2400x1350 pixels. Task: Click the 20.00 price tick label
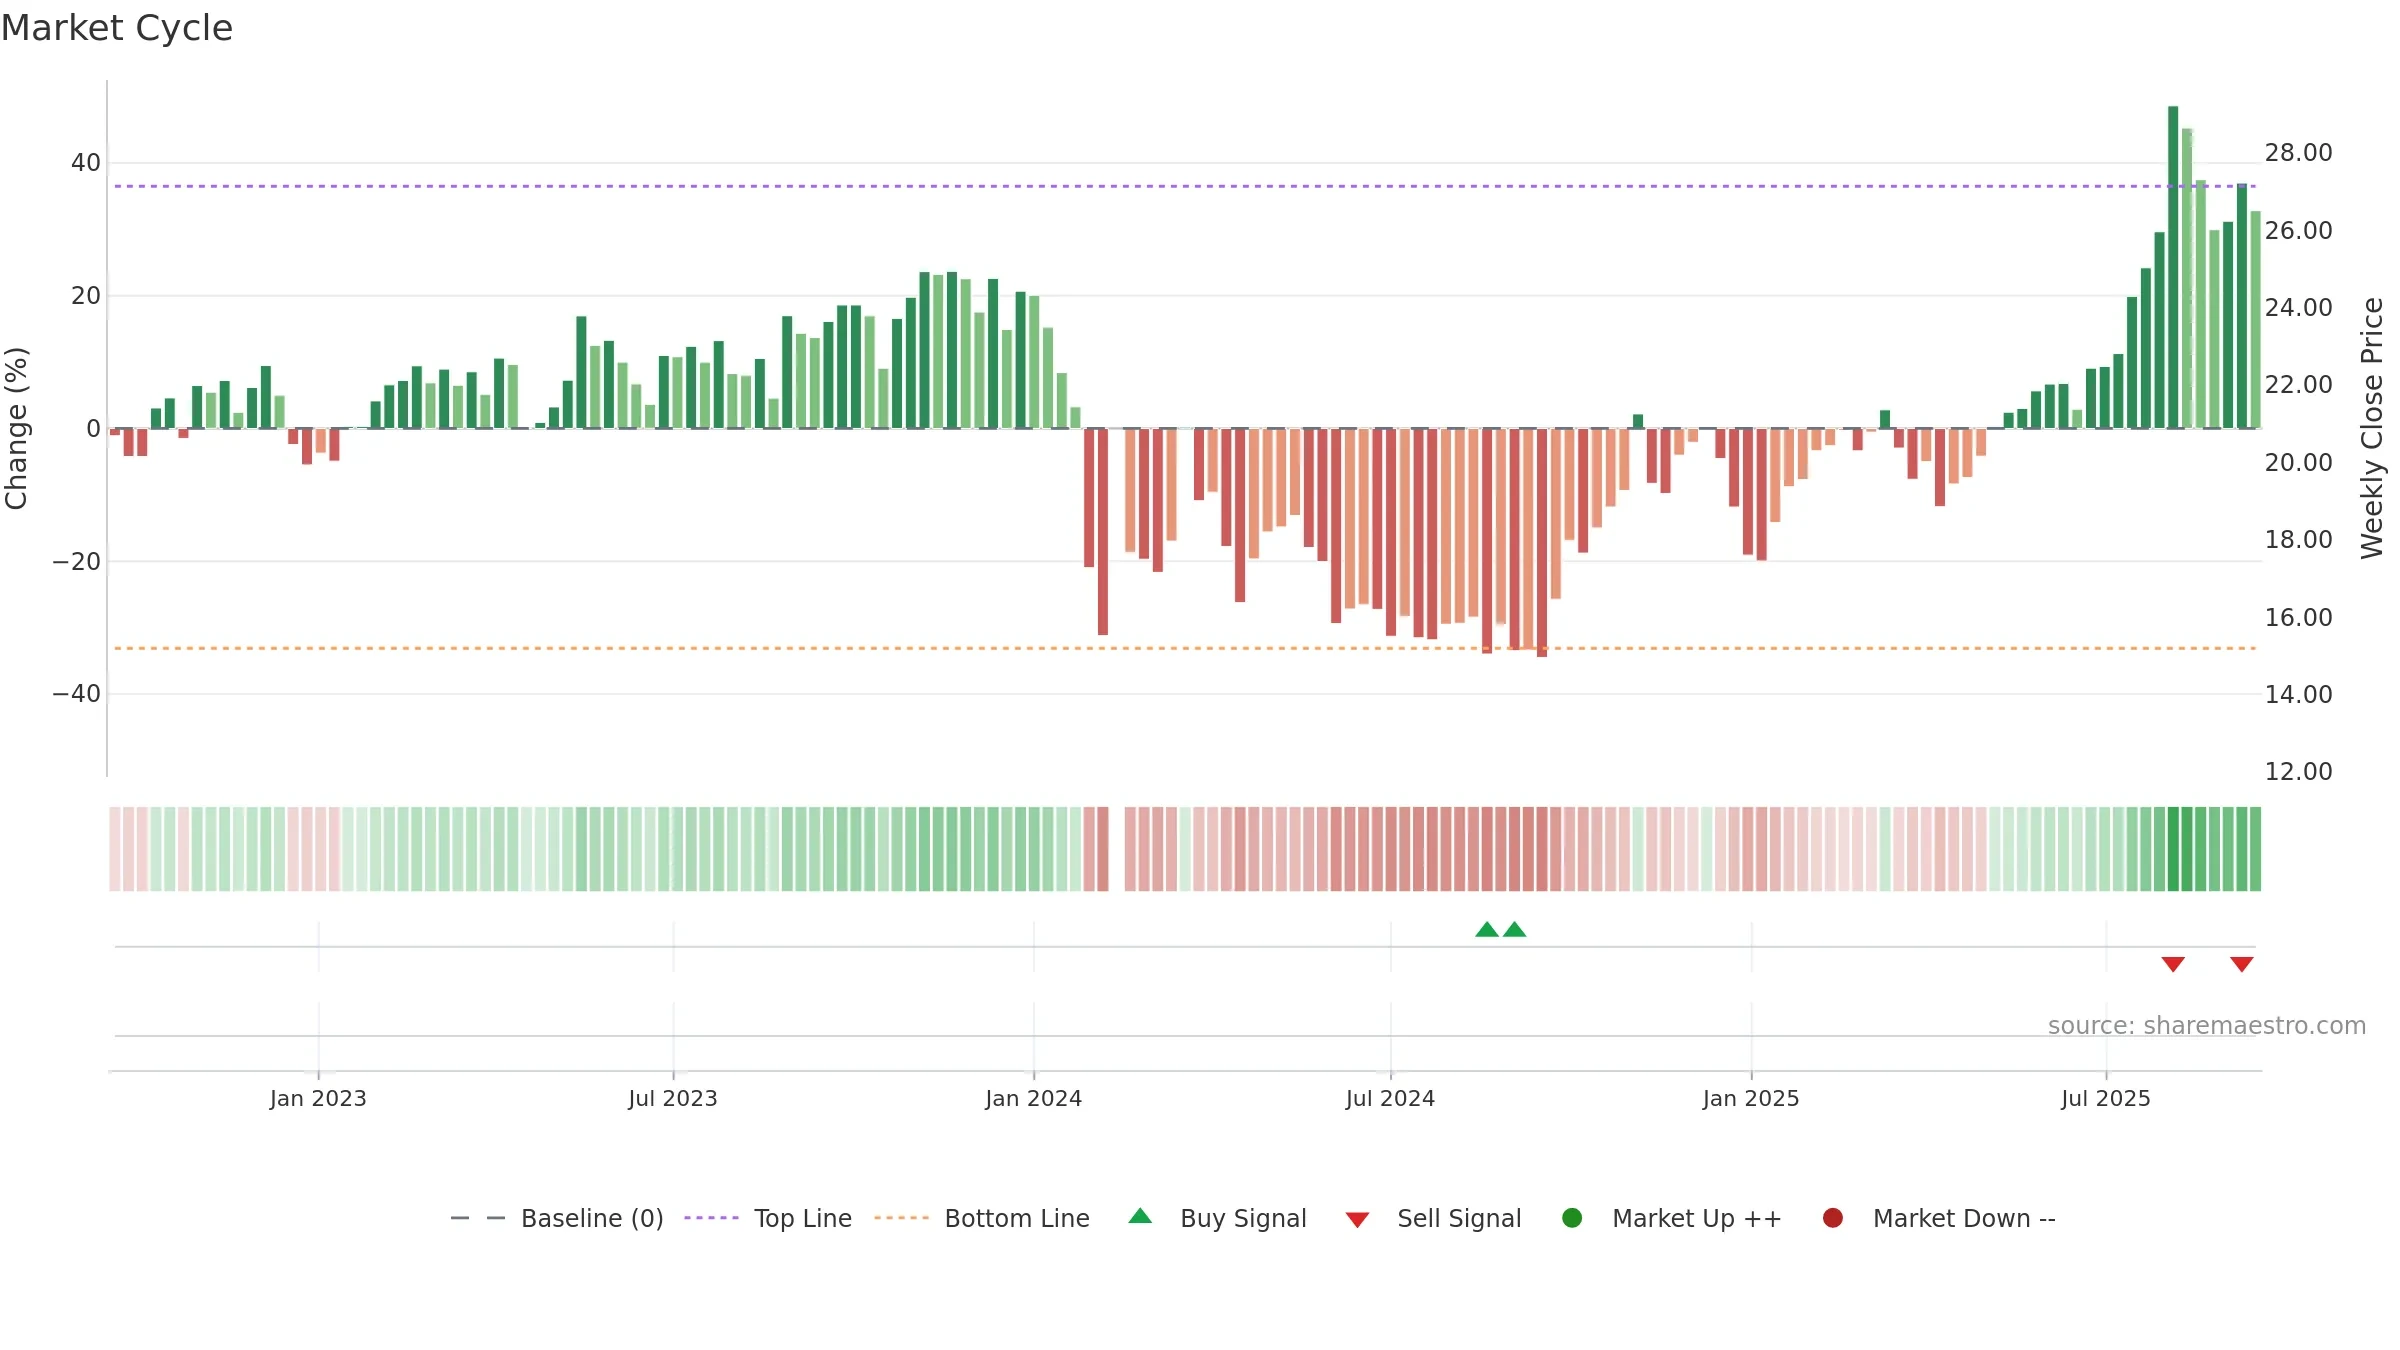tap(2298, 462)
